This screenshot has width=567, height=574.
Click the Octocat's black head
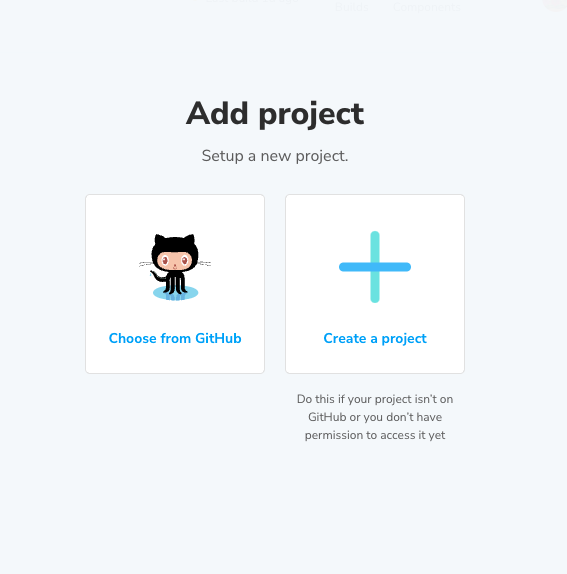175,253
